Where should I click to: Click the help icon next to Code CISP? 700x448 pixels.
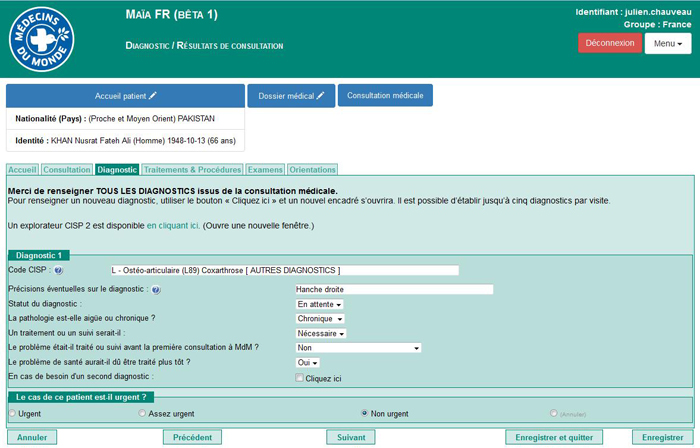[x=58, y=271]
